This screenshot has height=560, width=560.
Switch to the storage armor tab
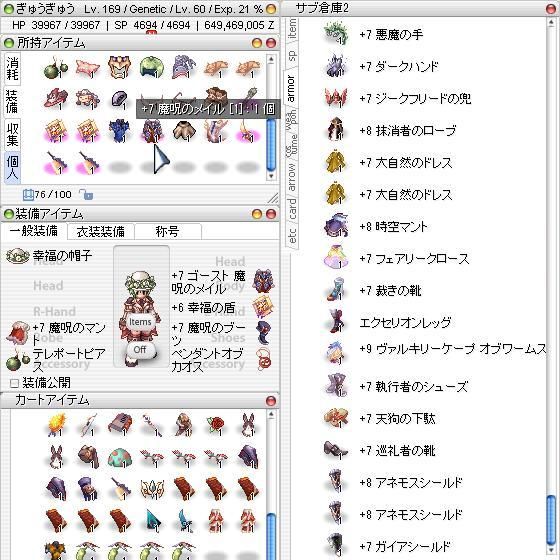pyautogui.click(x=291, y=88)
